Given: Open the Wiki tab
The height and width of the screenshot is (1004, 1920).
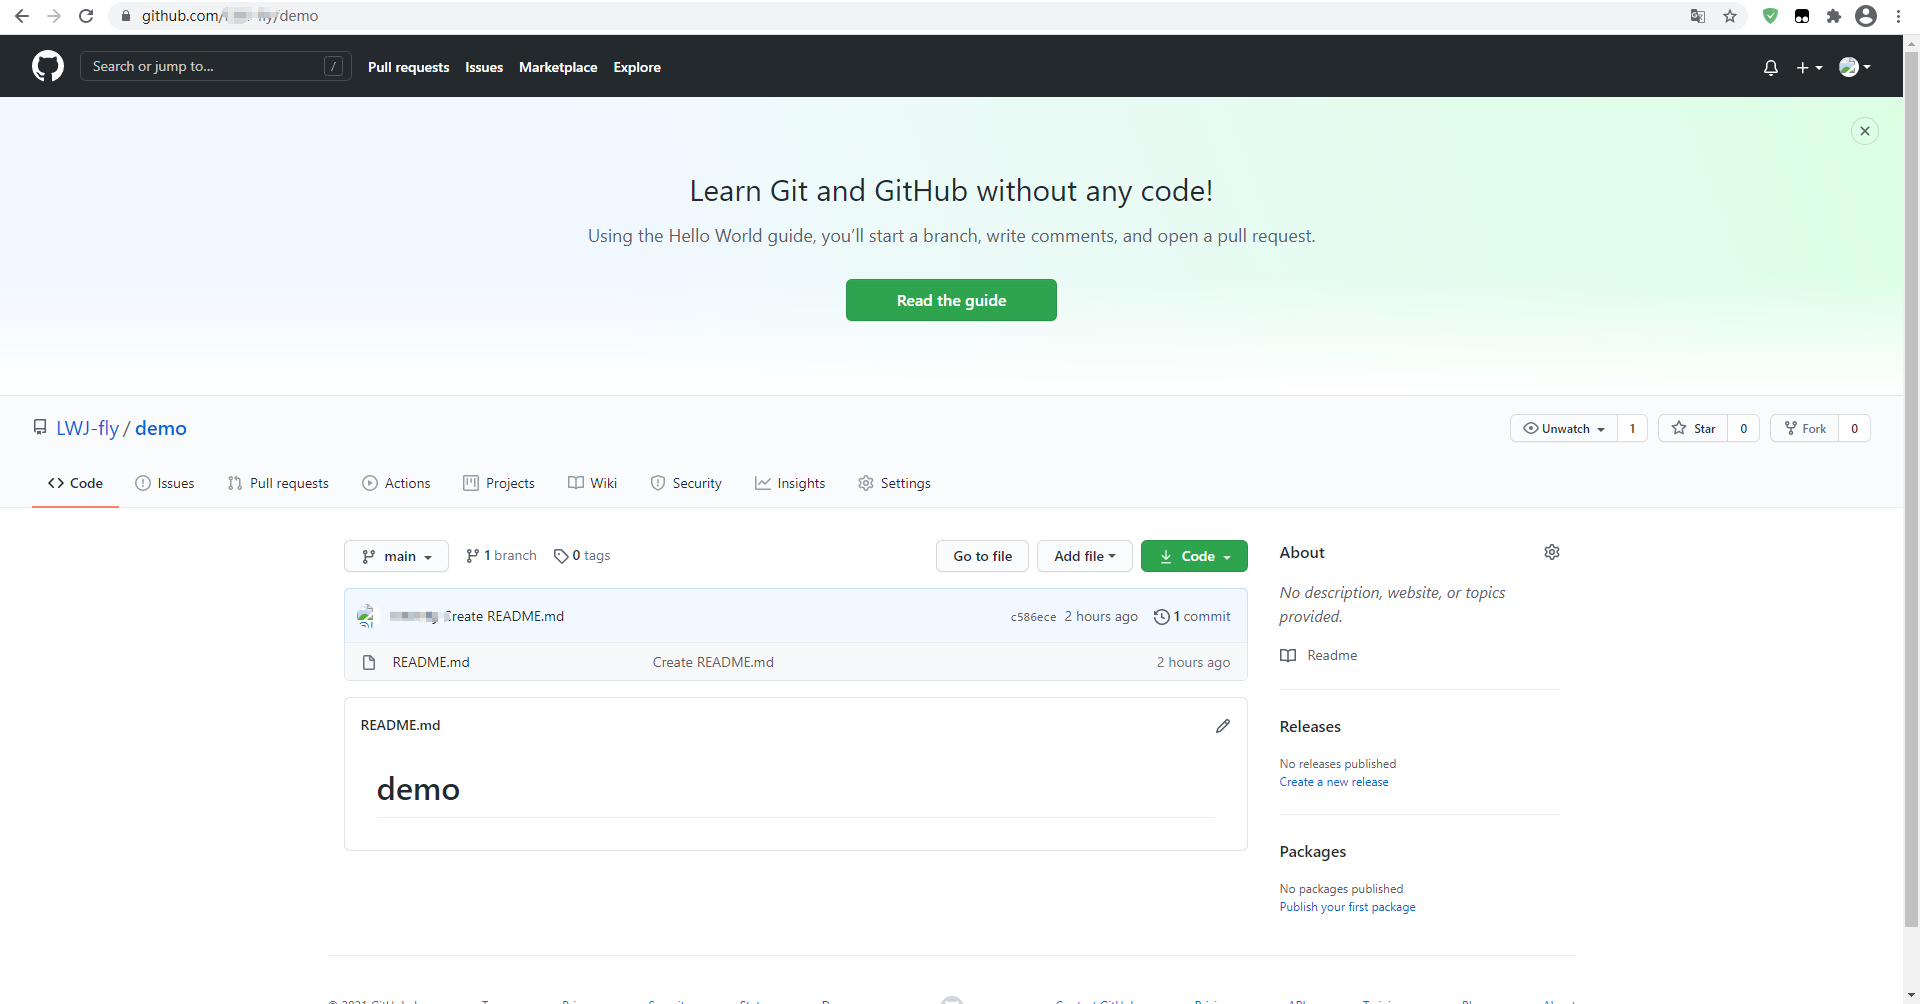Looking at the screenshot, I should [593, 483].
